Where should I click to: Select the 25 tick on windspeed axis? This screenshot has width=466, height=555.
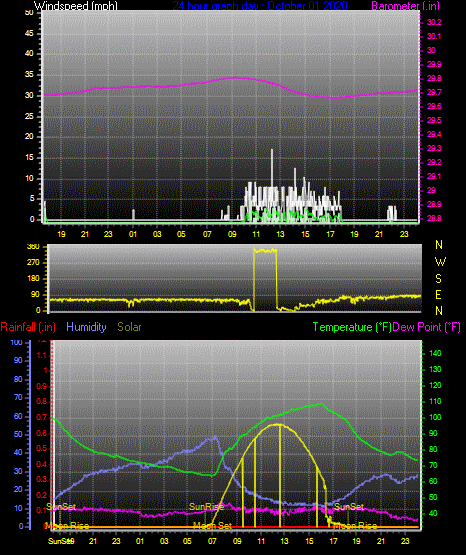coord(29,116)
